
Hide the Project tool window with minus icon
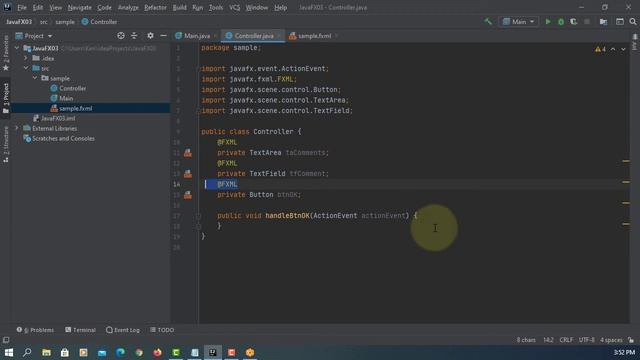pos(163,36)
